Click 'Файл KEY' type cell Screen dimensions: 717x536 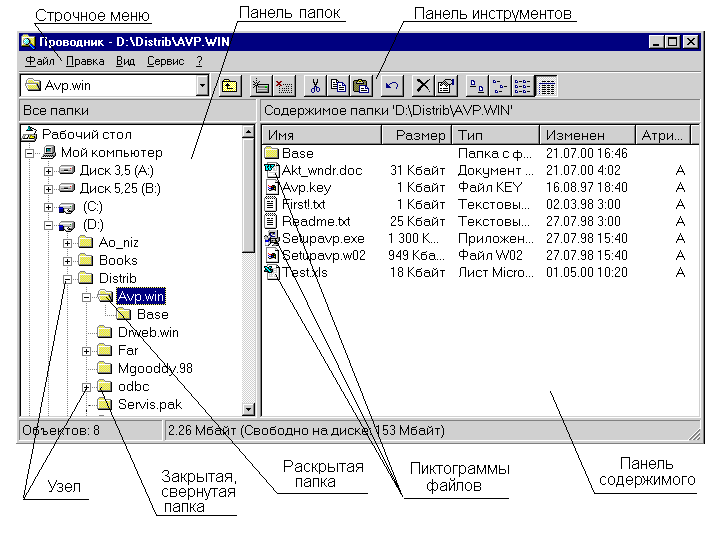[x=490, y=187]
